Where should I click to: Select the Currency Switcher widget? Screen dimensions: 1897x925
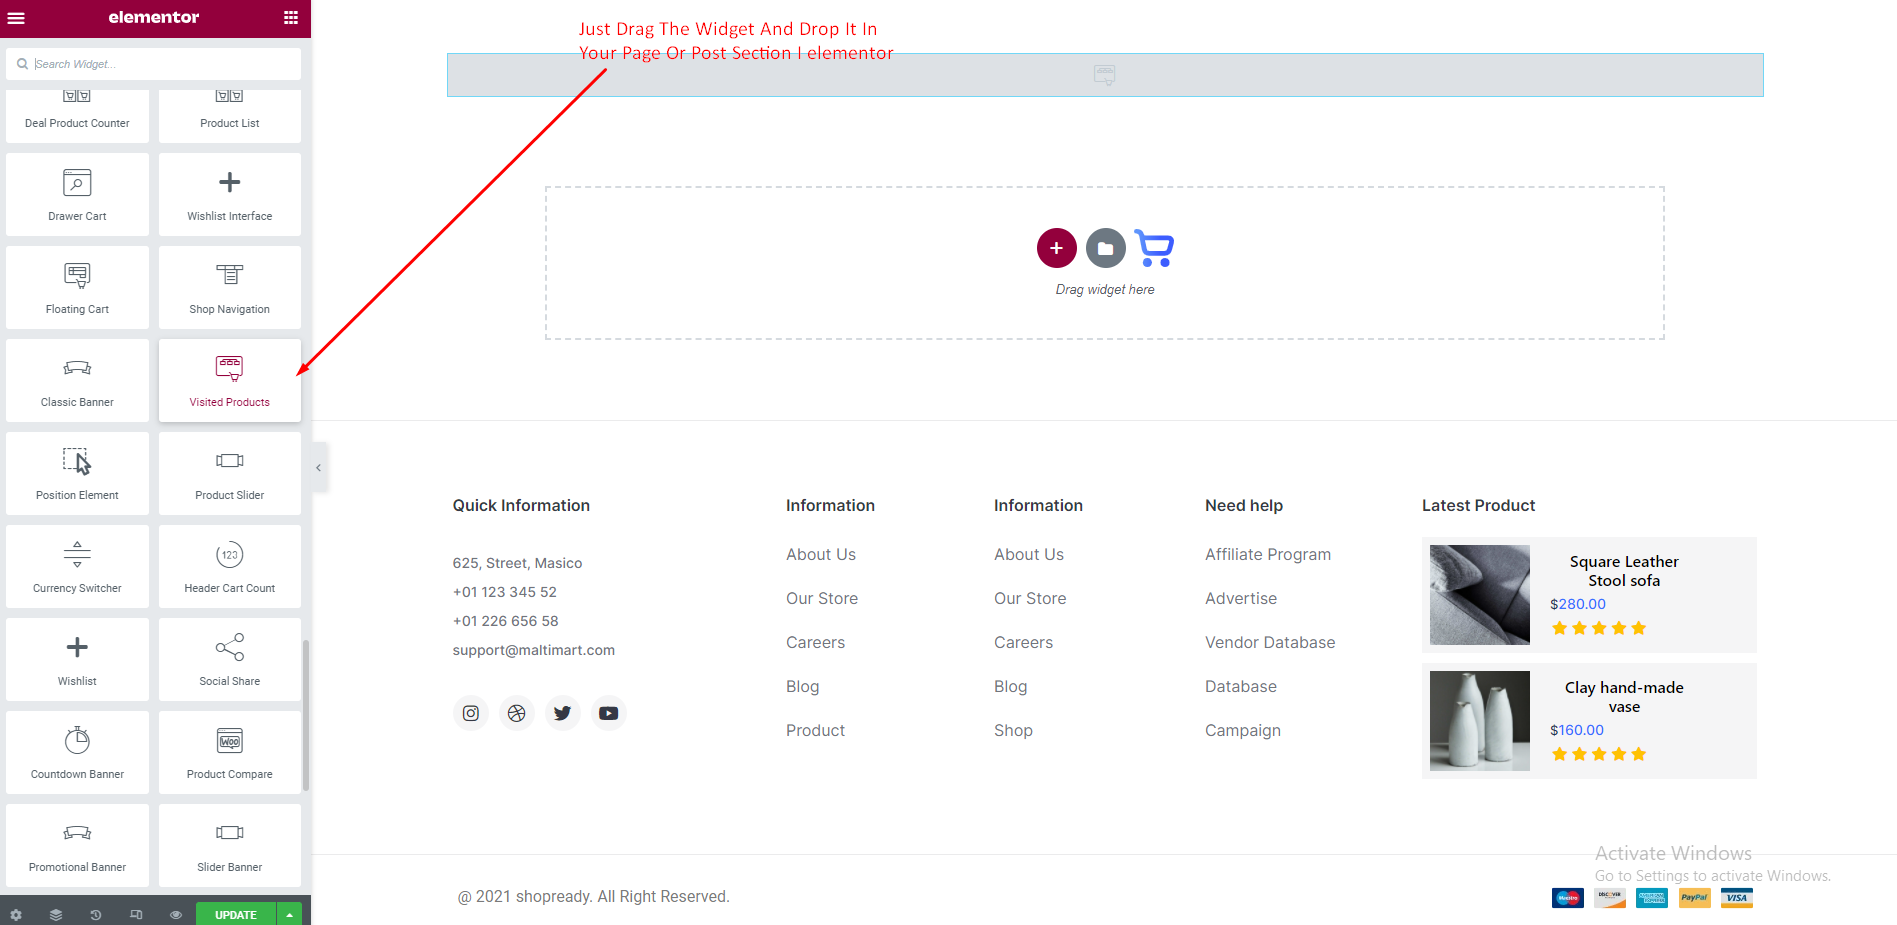point(77,567)
